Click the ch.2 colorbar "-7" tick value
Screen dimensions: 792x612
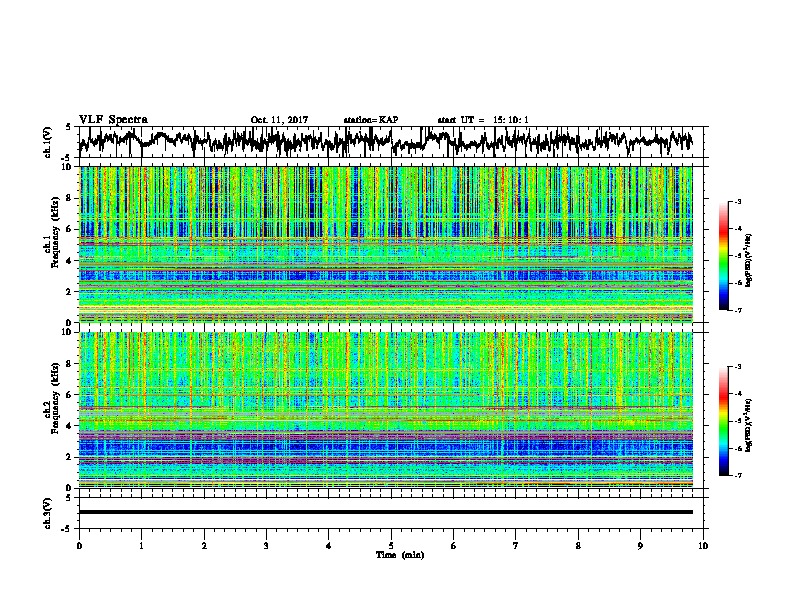[737, 475]
